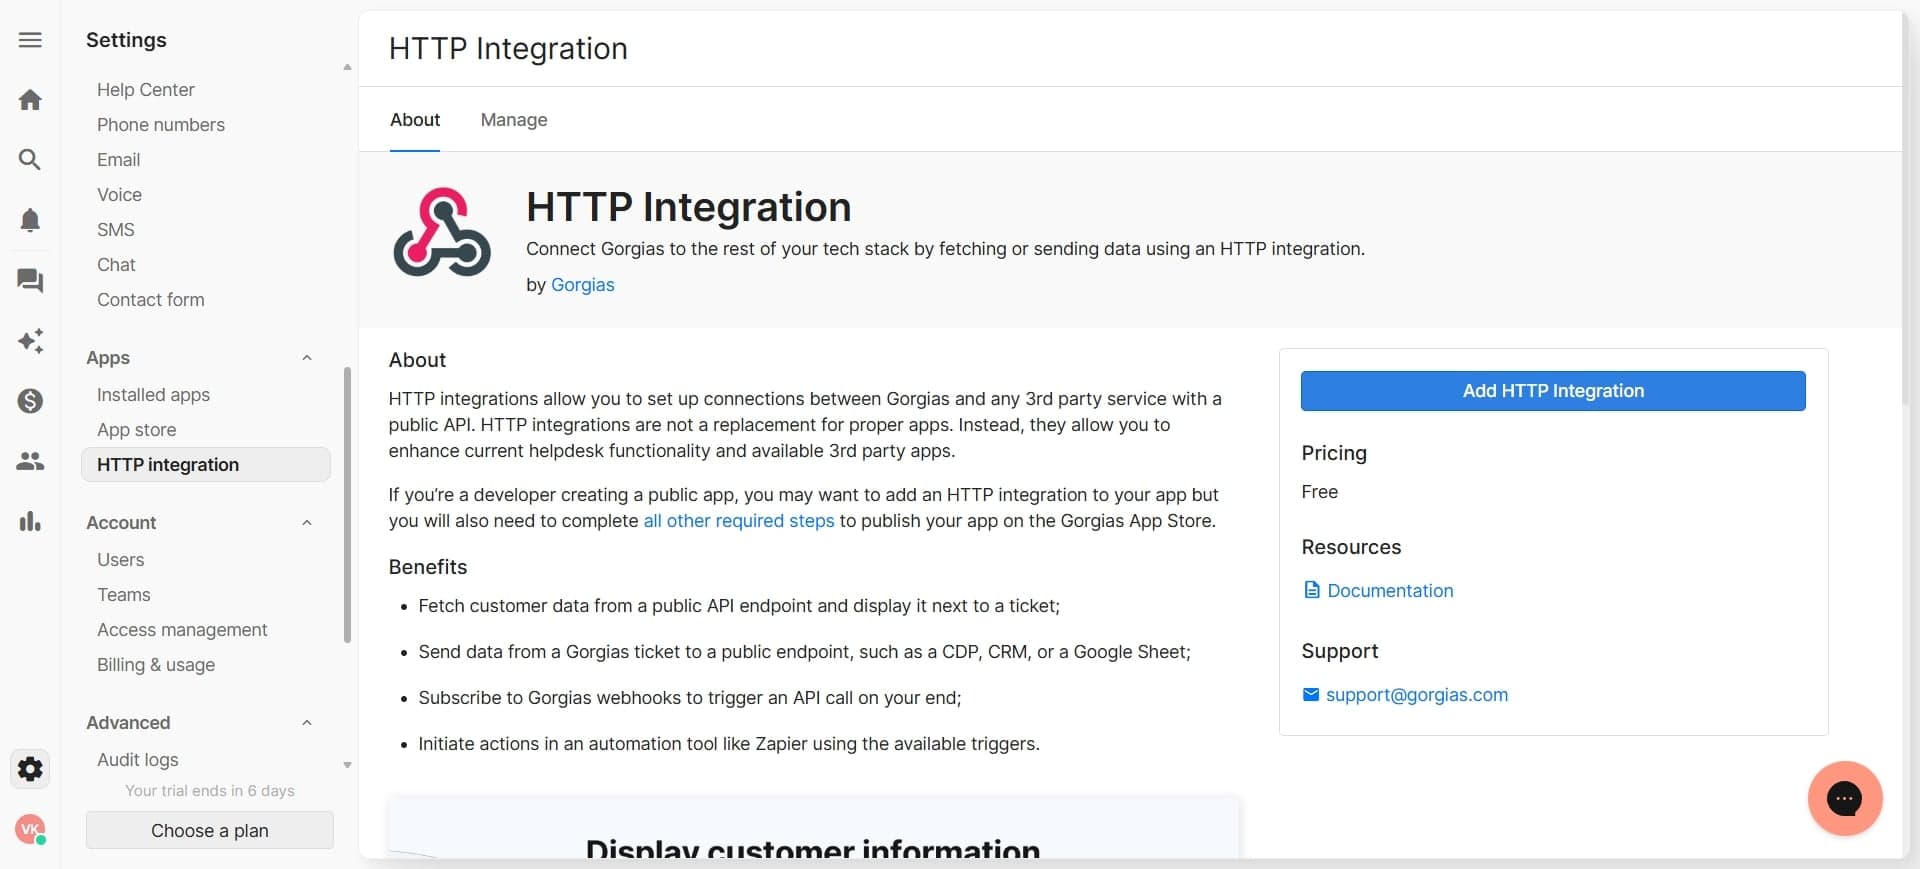Open the search magnifier icon

pyautogui.click(x=30, y=160)
